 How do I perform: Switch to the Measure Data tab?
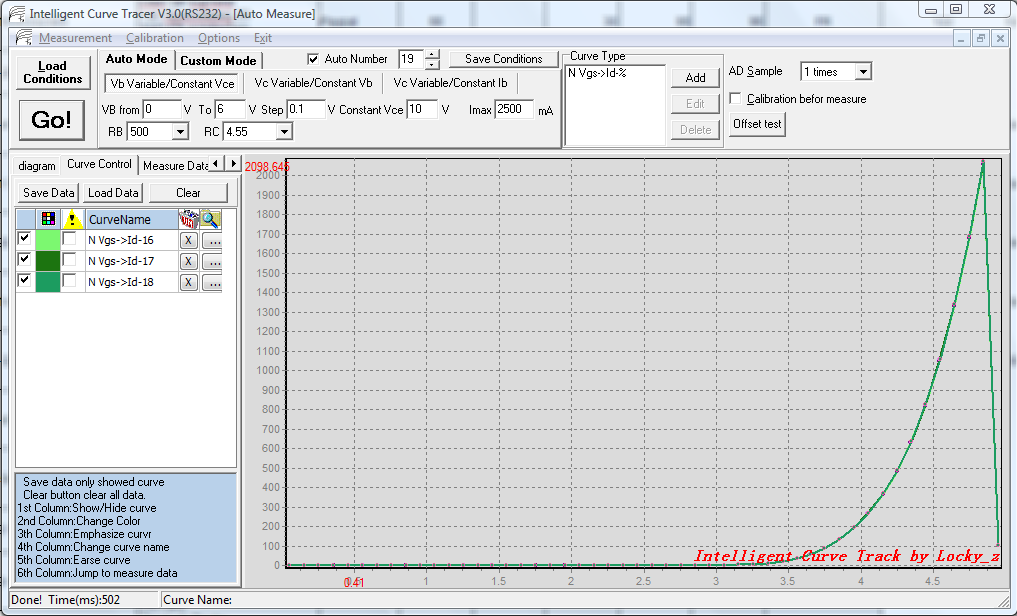[x=175, y=166]
